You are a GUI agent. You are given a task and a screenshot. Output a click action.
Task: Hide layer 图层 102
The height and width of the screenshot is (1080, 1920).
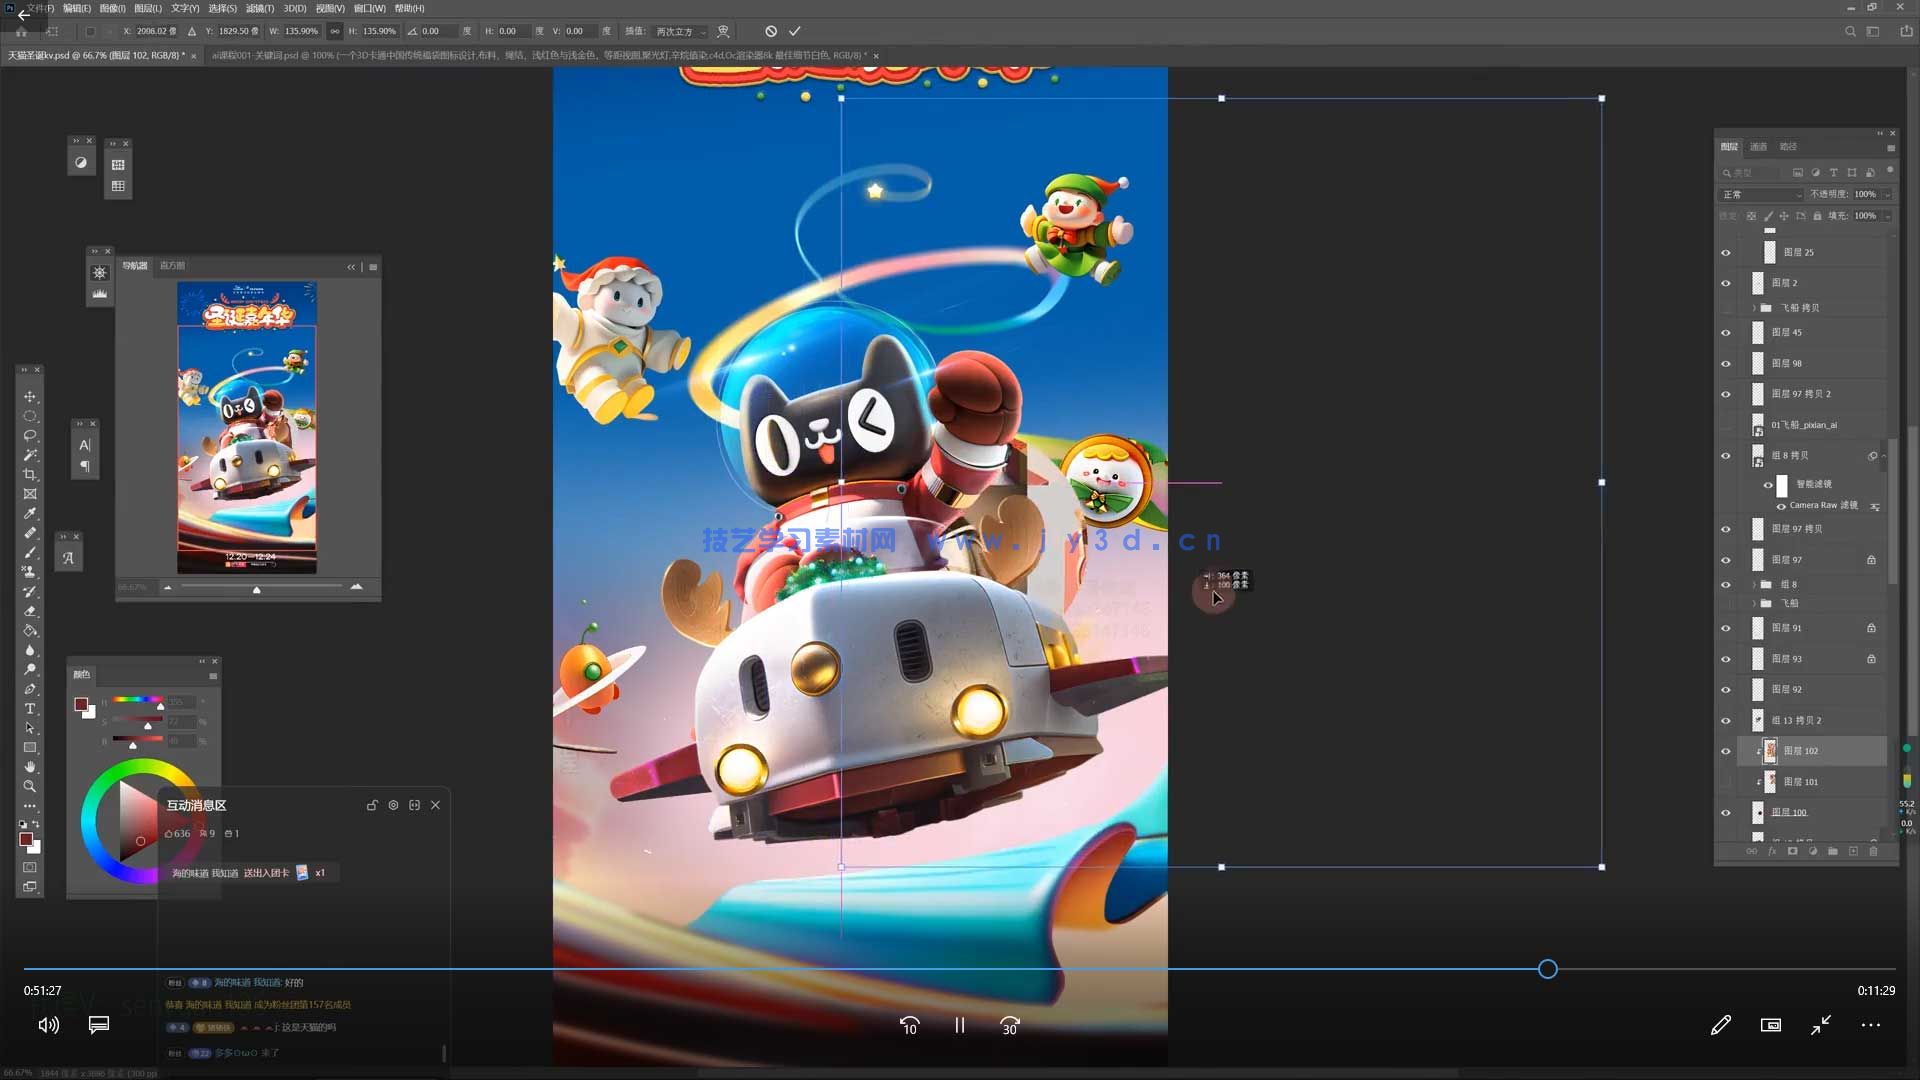[1726, 751]
